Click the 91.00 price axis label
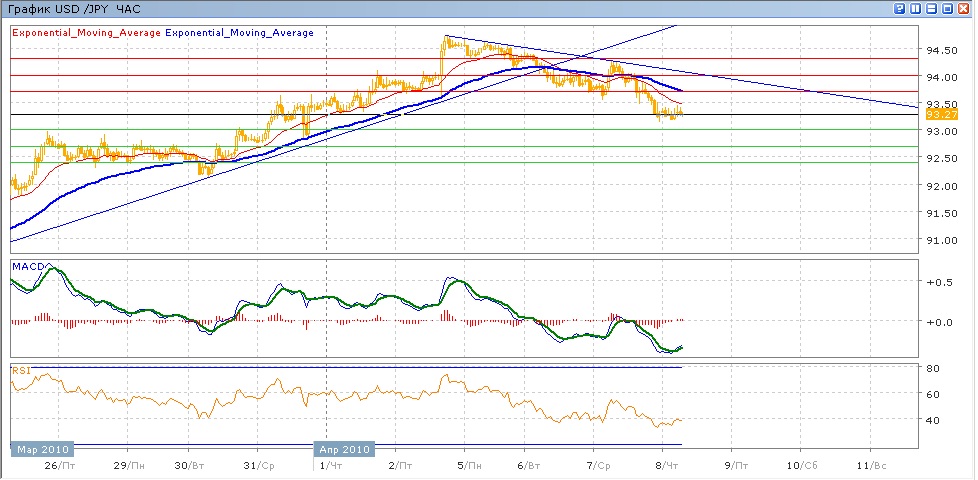The image size is (978, 480). coord(942,240)
